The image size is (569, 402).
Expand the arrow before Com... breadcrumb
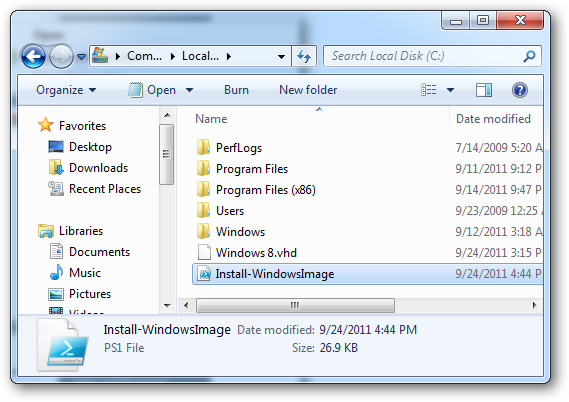coord(118,56)
